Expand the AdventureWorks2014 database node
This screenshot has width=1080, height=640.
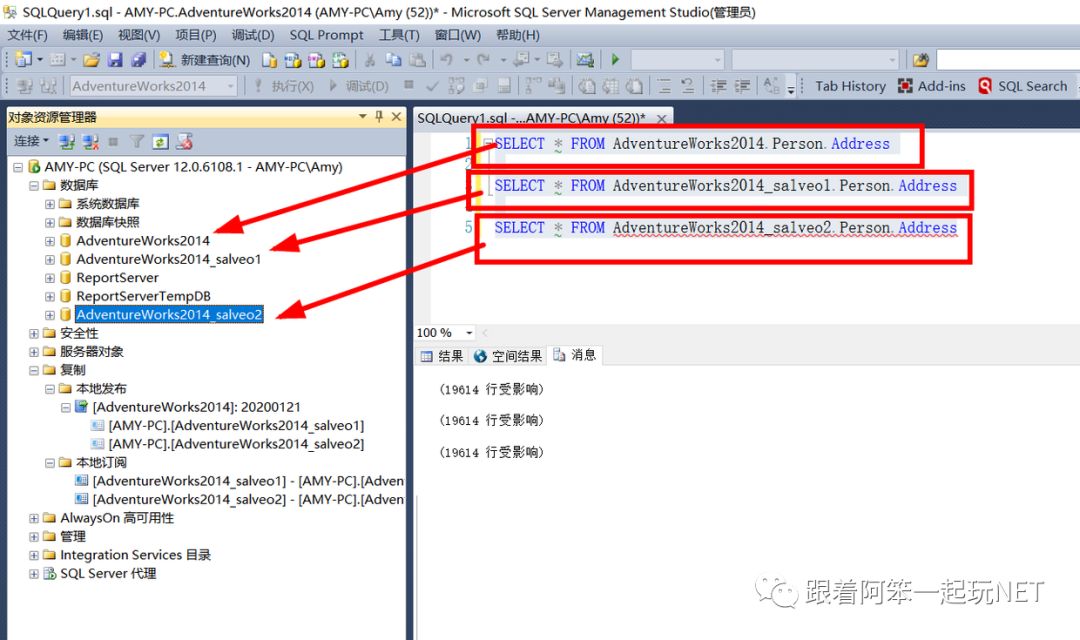50,241
